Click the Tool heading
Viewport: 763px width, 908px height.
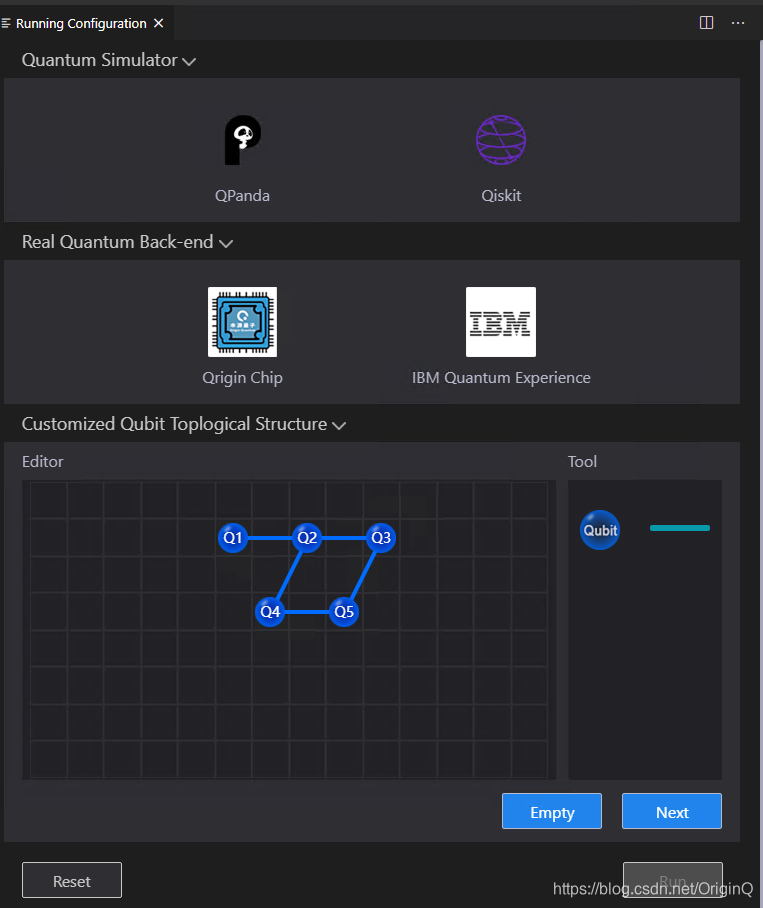click(x=582, y=462)
